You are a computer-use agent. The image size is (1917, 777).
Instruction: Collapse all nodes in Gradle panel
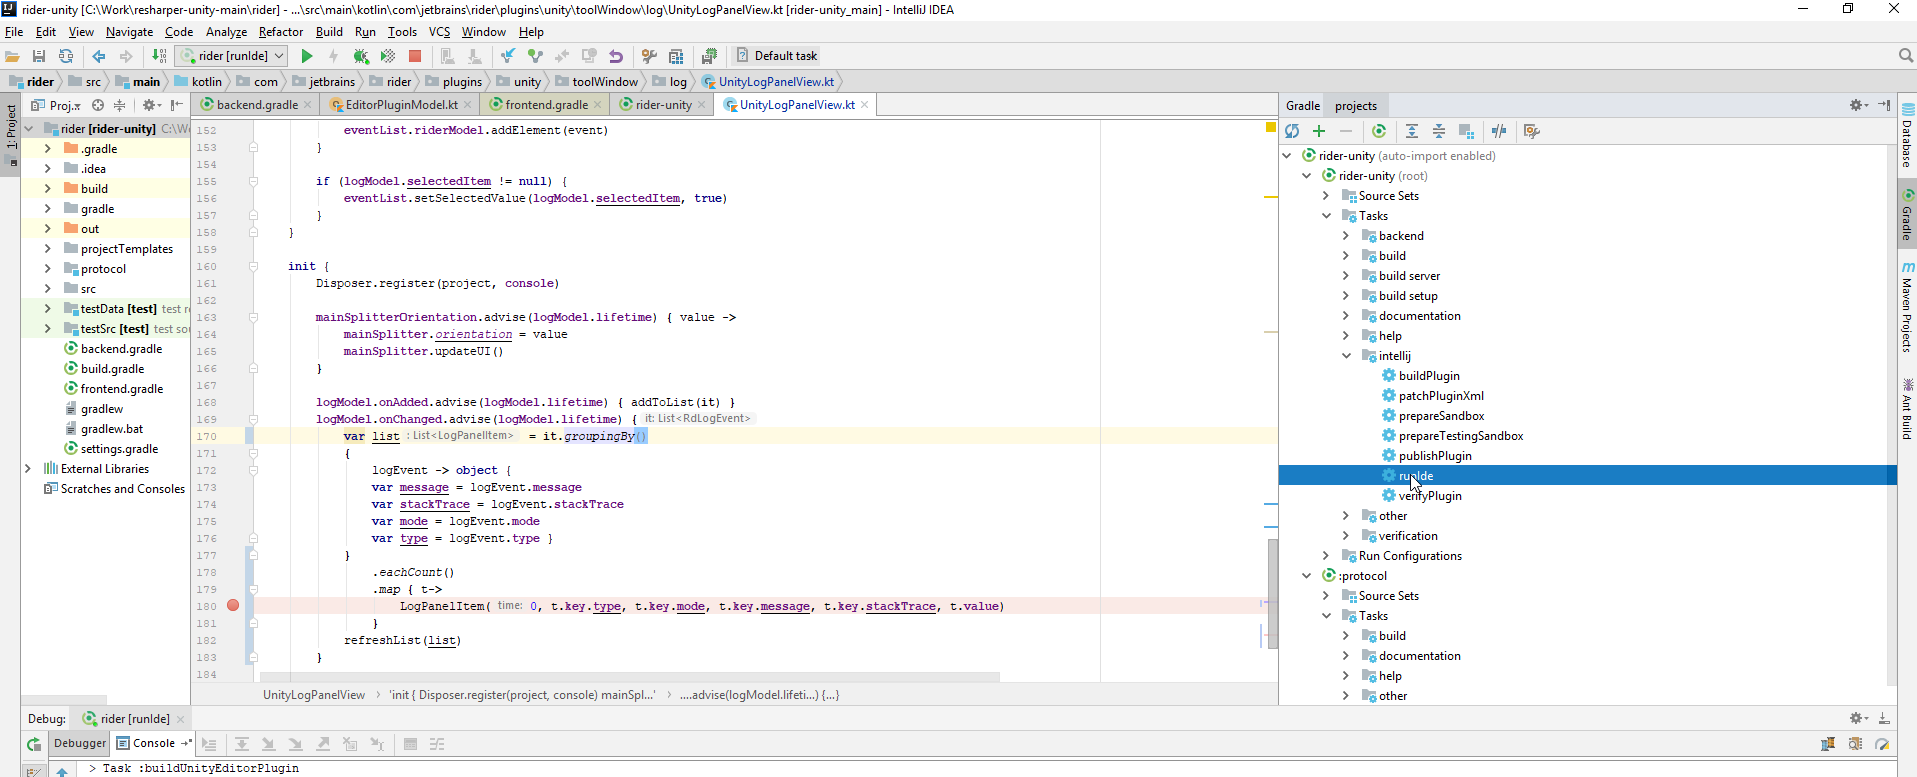[x=1439, y=131]
